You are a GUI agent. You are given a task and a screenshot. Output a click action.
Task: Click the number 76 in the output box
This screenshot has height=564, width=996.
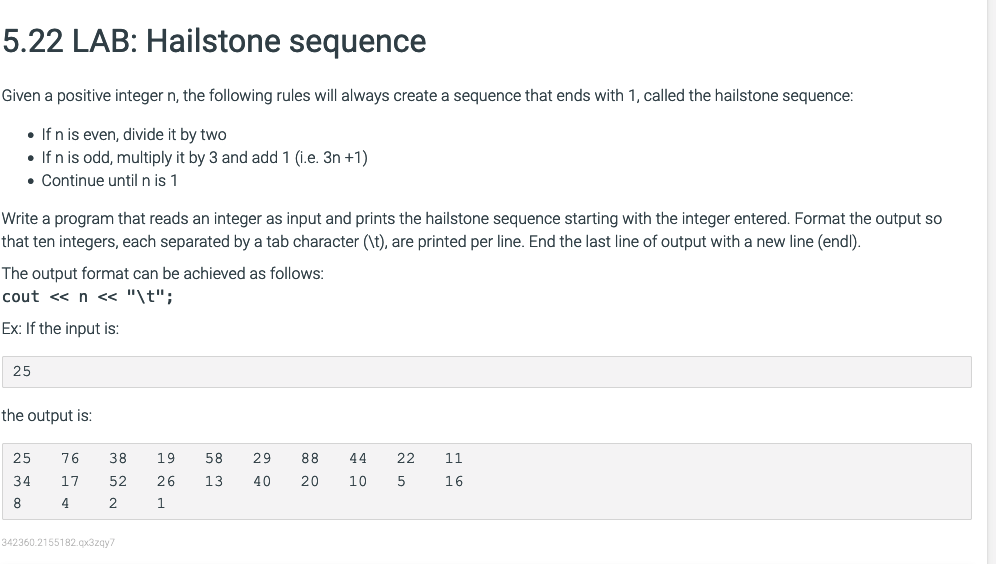(70, 458)
